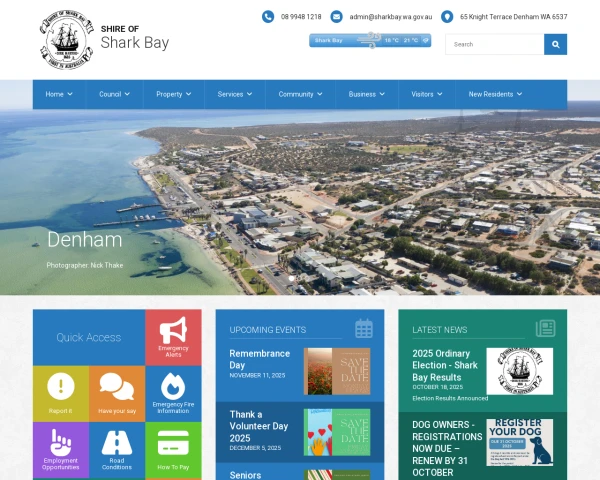Screen dimensions: 600x480
Task: Click the Latest News newspaper icon
Action: click(546, 328)
